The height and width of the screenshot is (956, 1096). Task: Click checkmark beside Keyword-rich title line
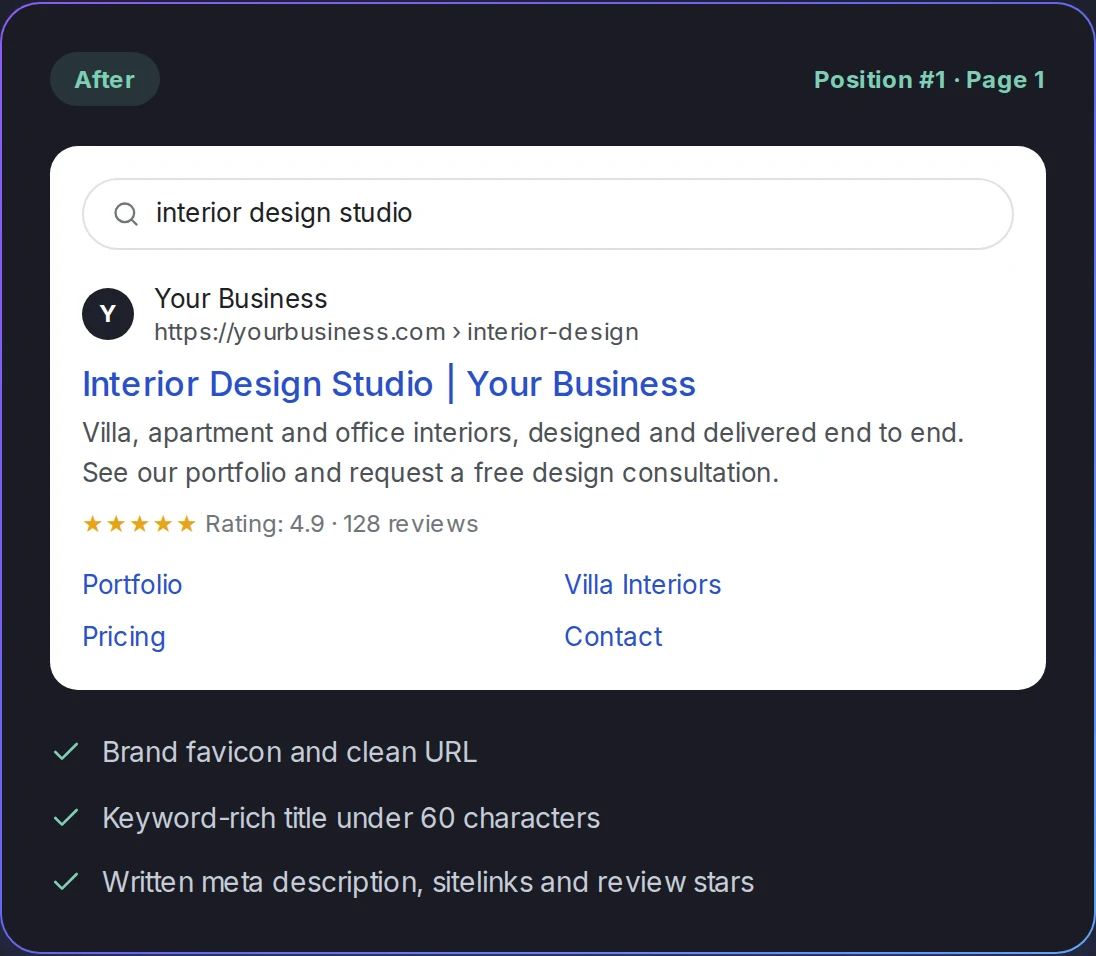[x=66, y=818]
